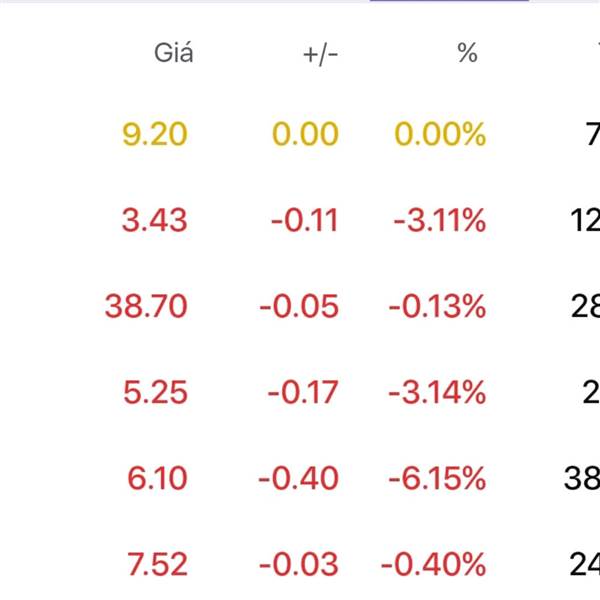
Task: Select the -3.11% percent cell
Action: coord(440,220)
